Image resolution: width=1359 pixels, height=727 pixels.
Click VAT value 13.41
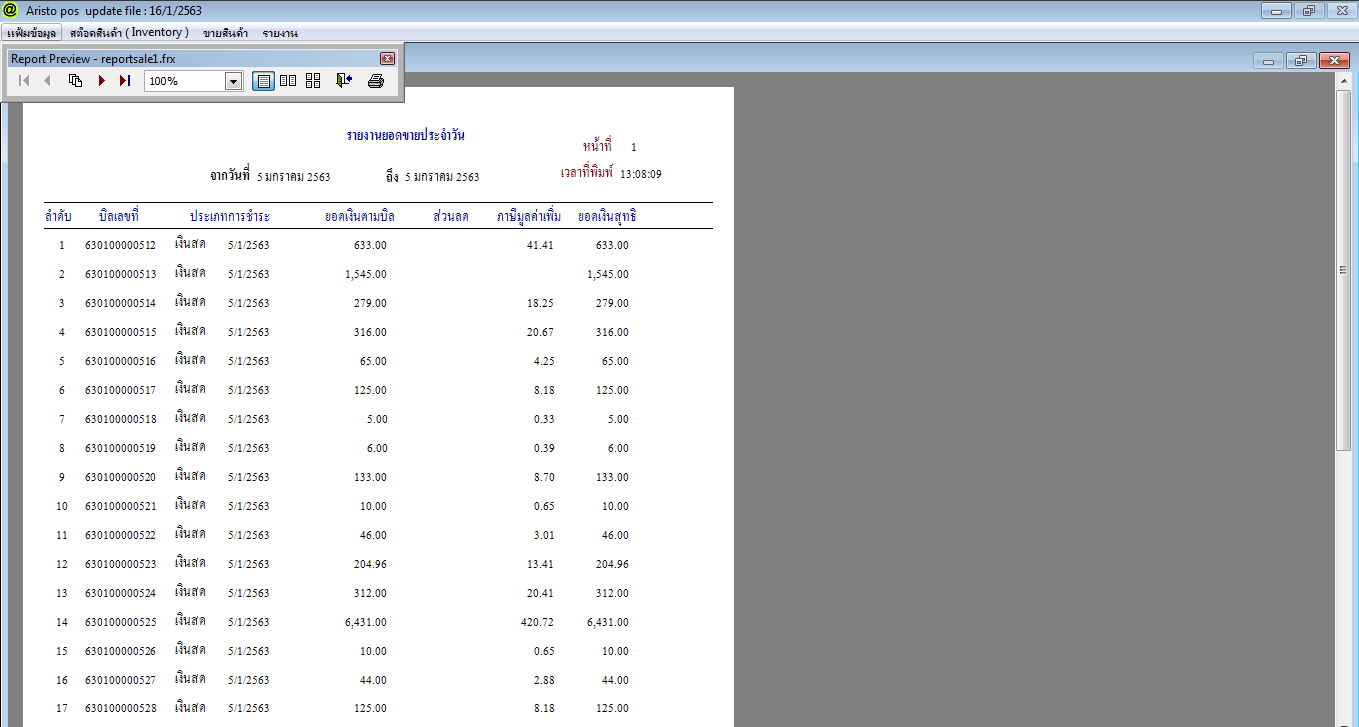(540, 564)
